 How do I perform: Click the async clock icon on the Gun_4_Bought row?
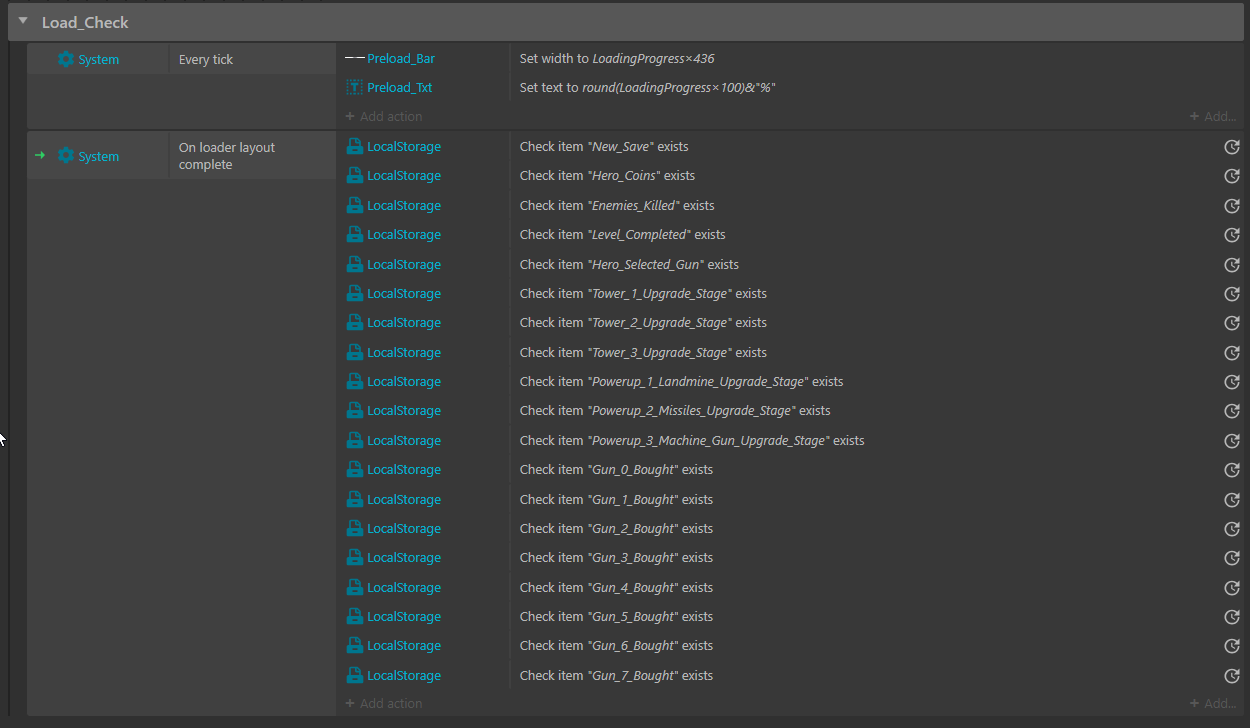coord(1232,588)
